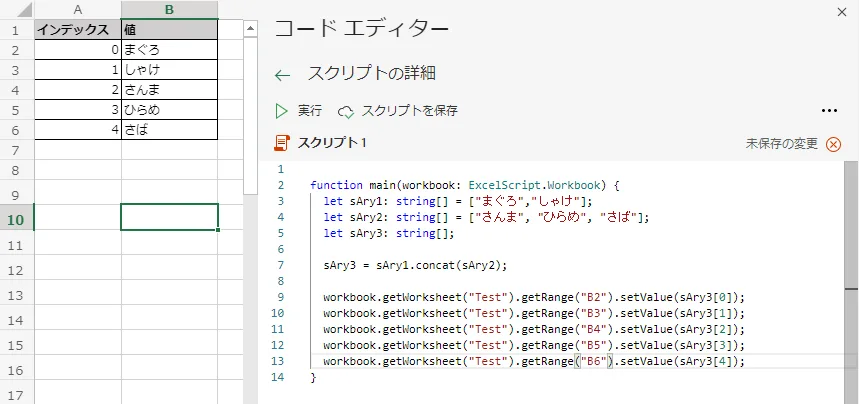Select row 10 header
This screenshot has width=859, height=404.
(17, 218)
